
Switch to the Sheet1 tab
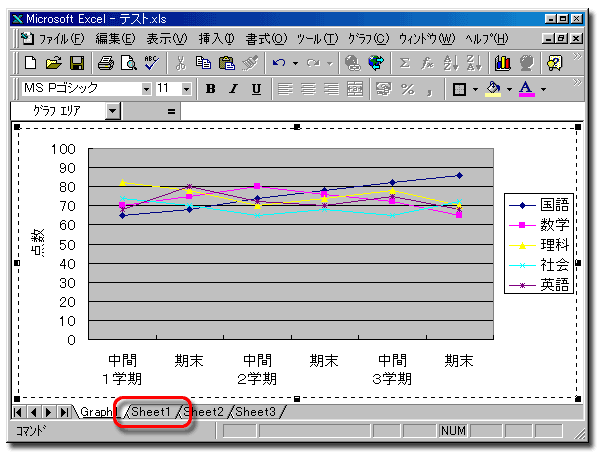point(150,412)
